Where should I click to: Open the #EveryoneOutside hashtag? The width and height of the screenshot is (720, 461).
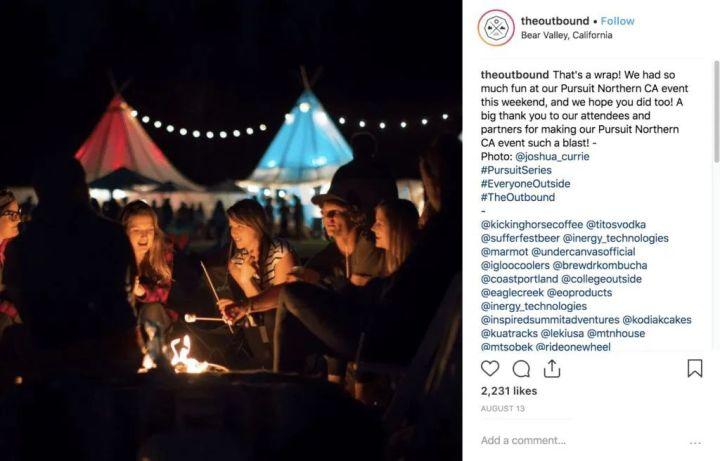[525, 184]
